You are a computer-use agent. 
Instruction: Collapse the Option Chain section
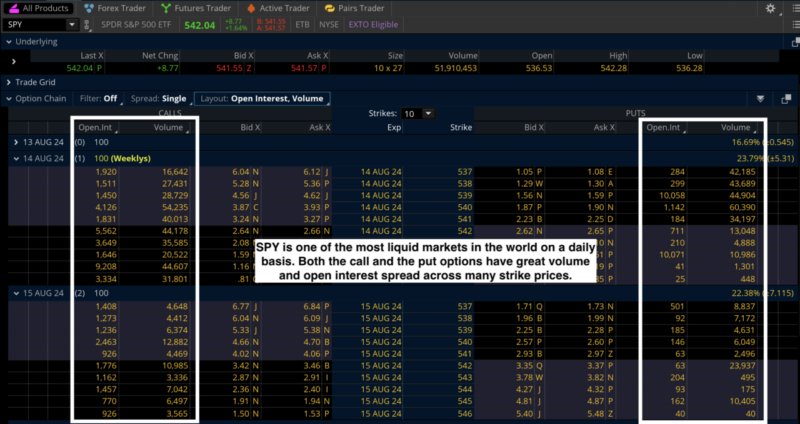coord(9,98)
